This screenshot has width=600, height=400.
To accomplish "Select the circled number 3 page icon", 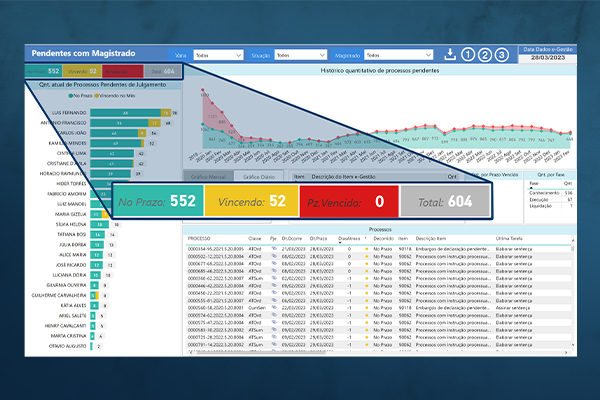I will 501,55.
